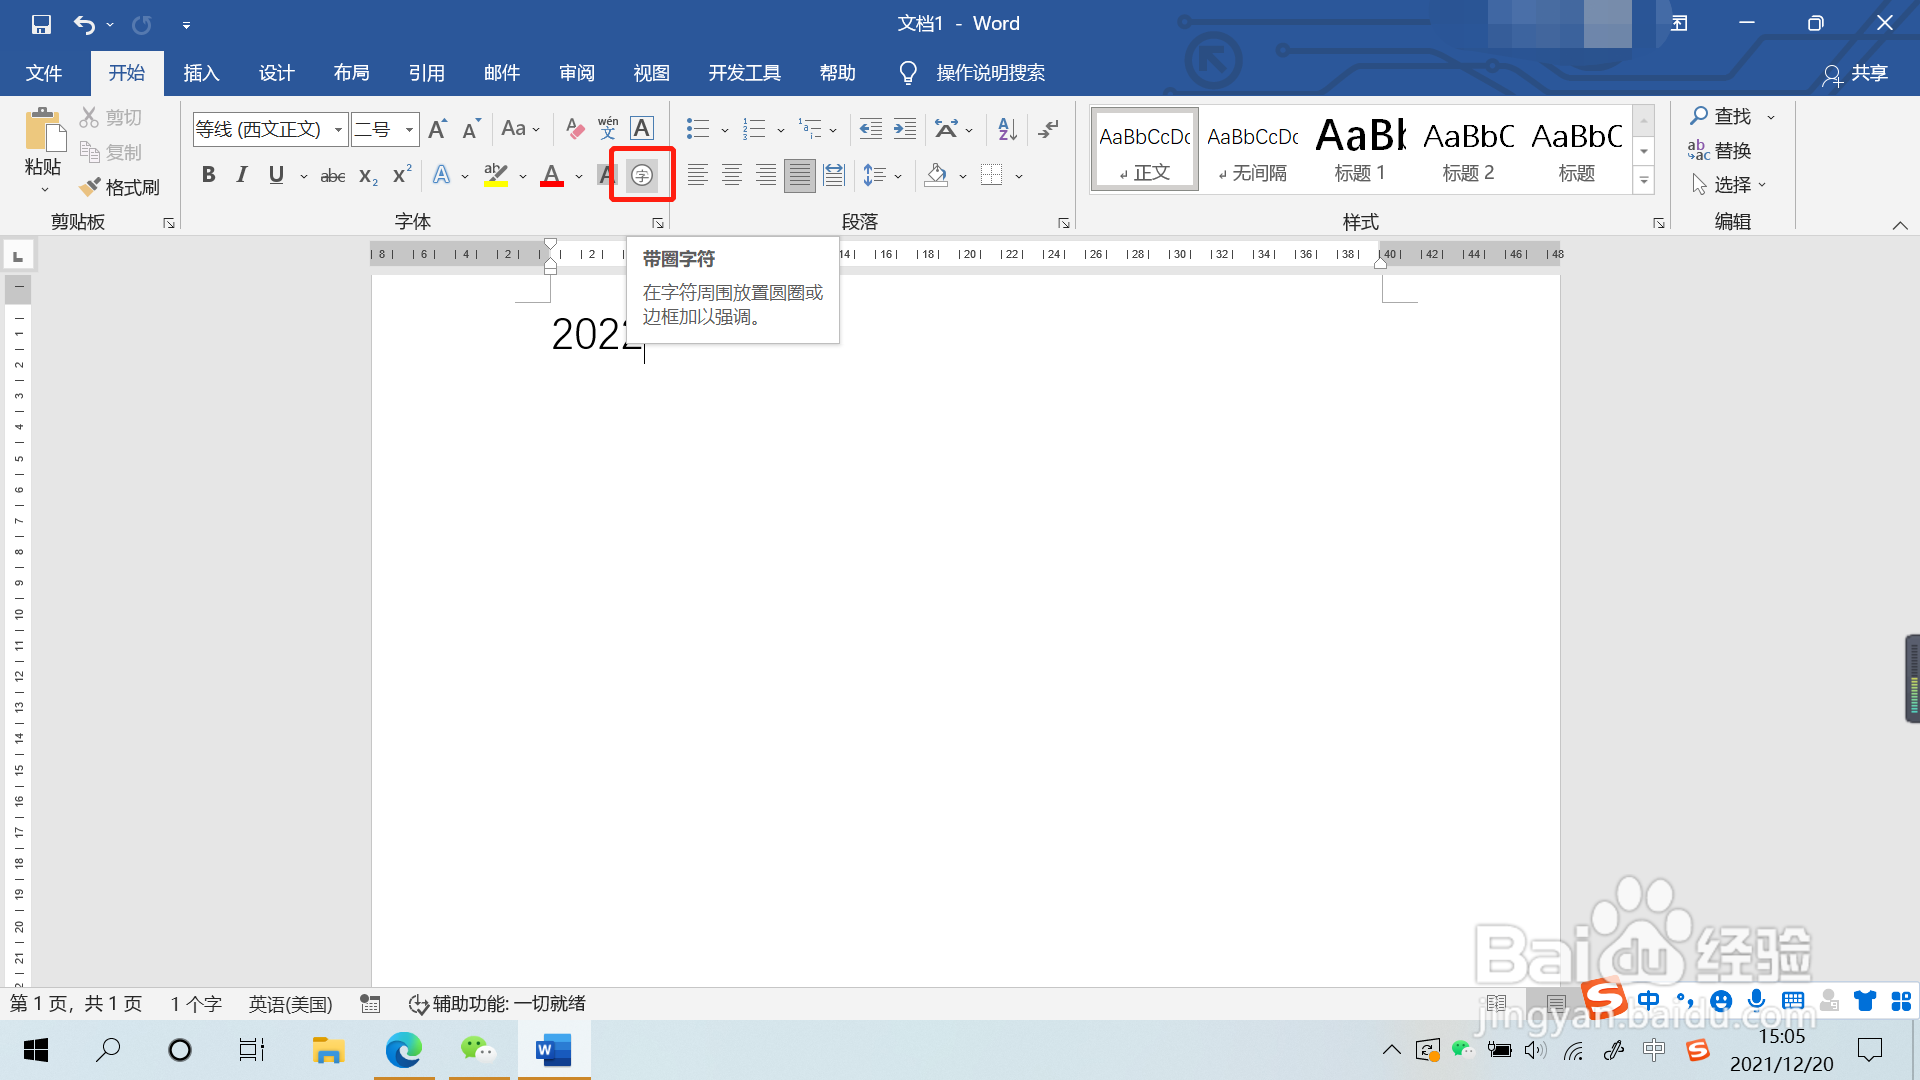Screen dimensions: 1920x1080
Task: Click the Format Painter (格式刷) brush
Action: pyautogui.click(x=120, y=187)
